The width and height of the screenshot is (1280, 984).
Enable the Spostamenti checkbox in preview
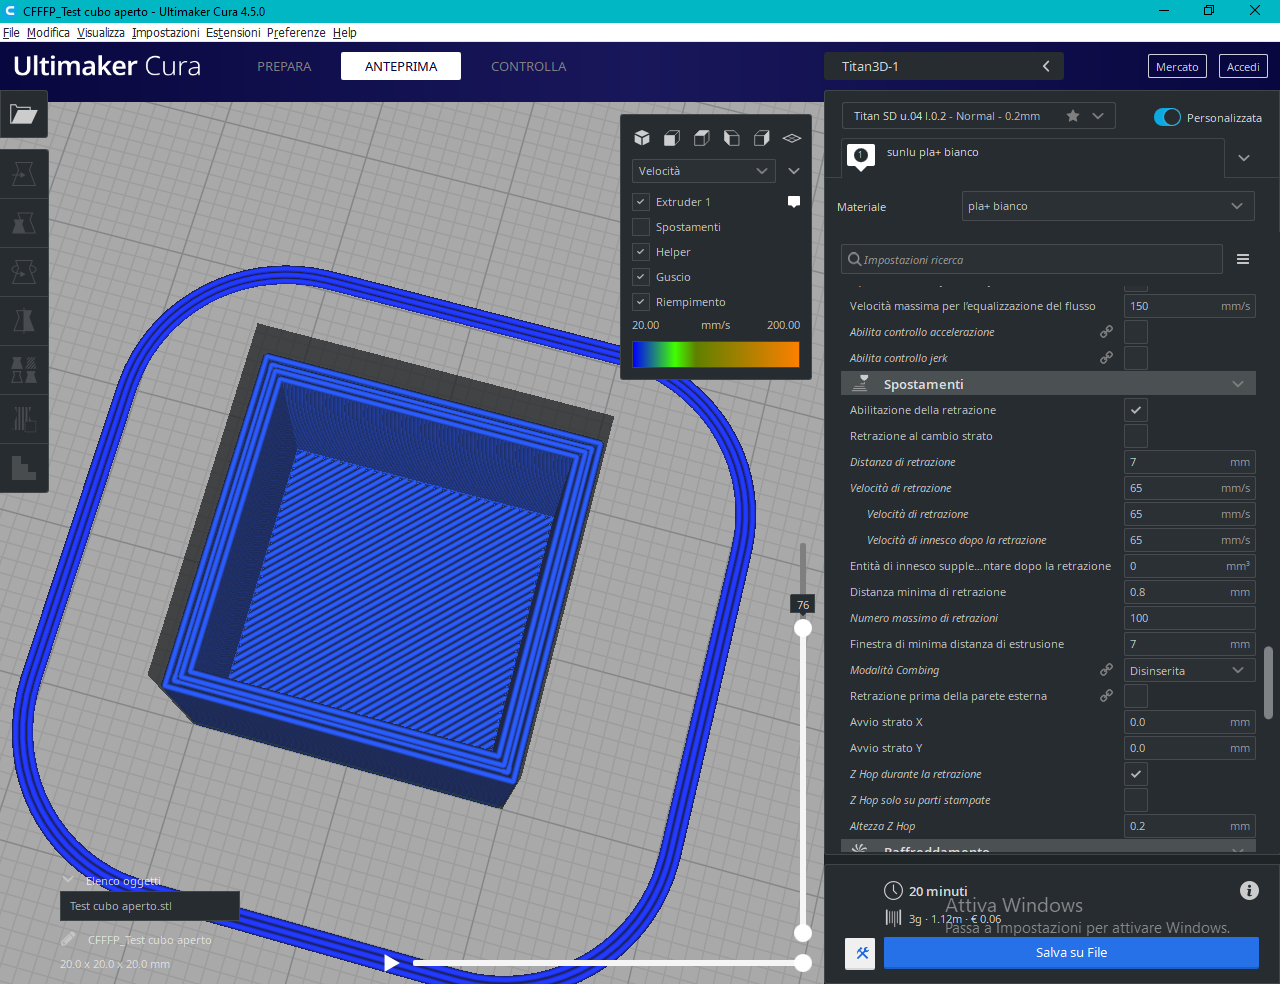tap(642, 227)
